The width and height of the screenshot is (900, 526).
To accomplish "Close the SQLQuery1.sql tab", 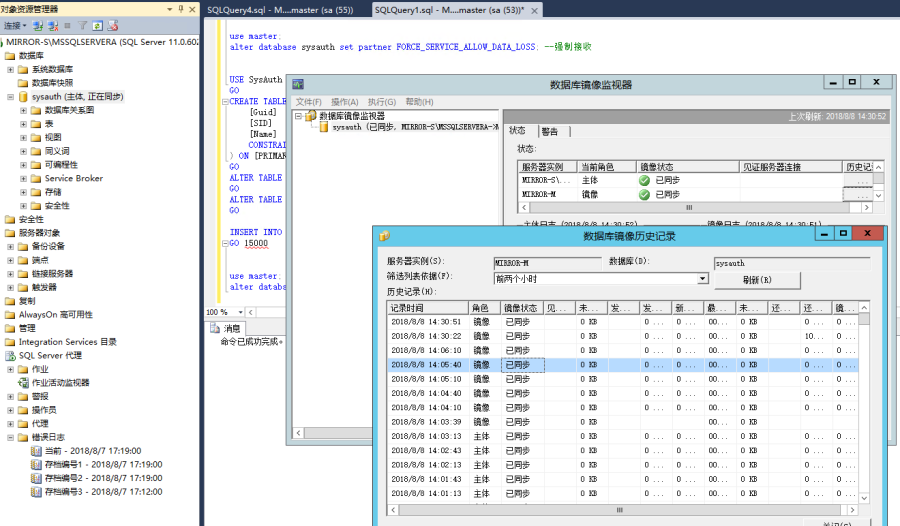I will [534, 10].
